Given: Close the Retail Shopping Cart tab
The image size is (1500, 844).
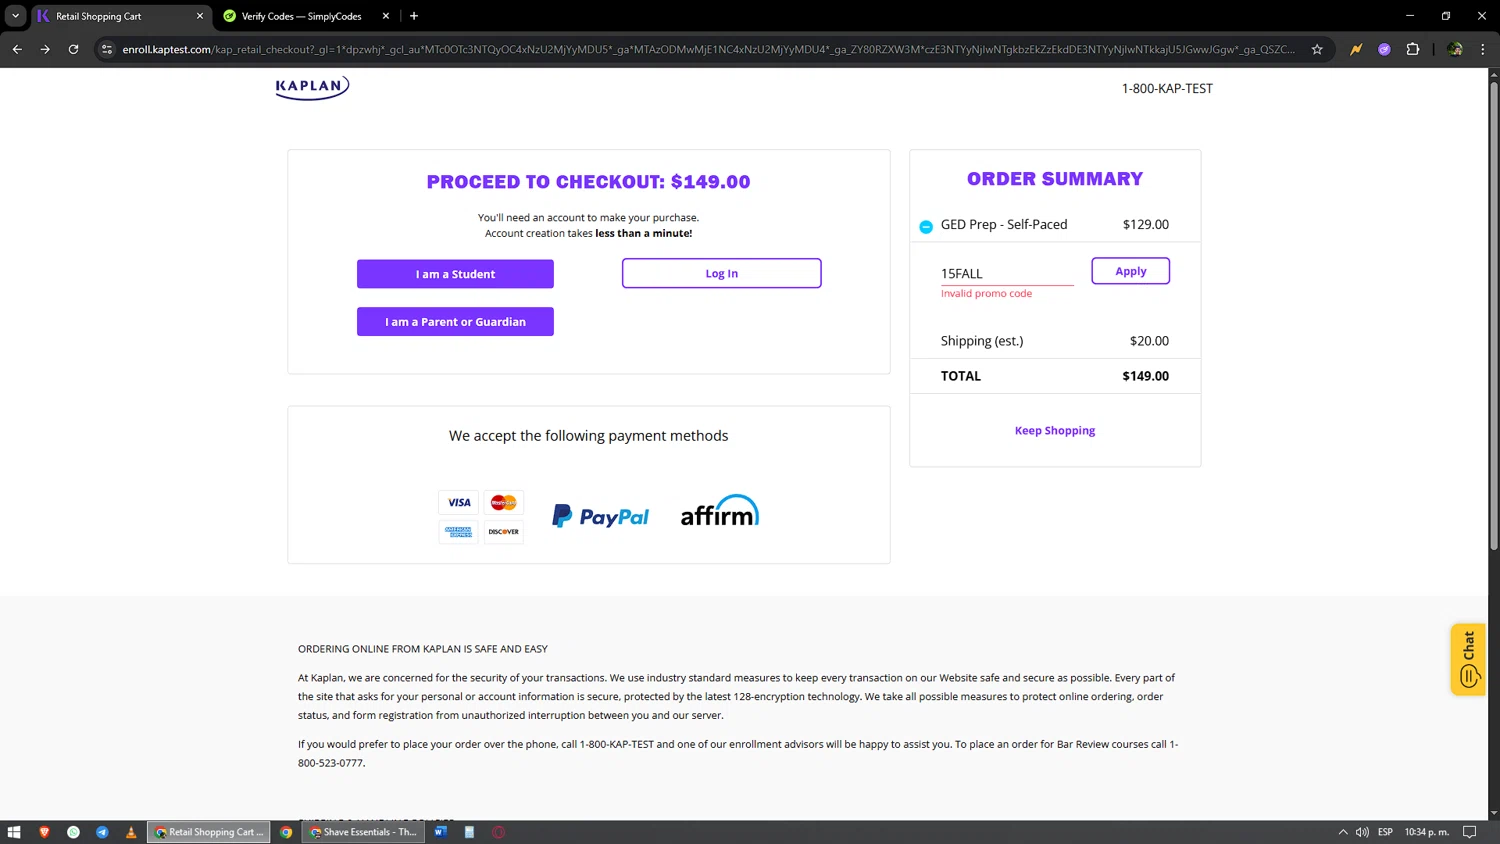Looking at the screenshot, I should (200, 16).
